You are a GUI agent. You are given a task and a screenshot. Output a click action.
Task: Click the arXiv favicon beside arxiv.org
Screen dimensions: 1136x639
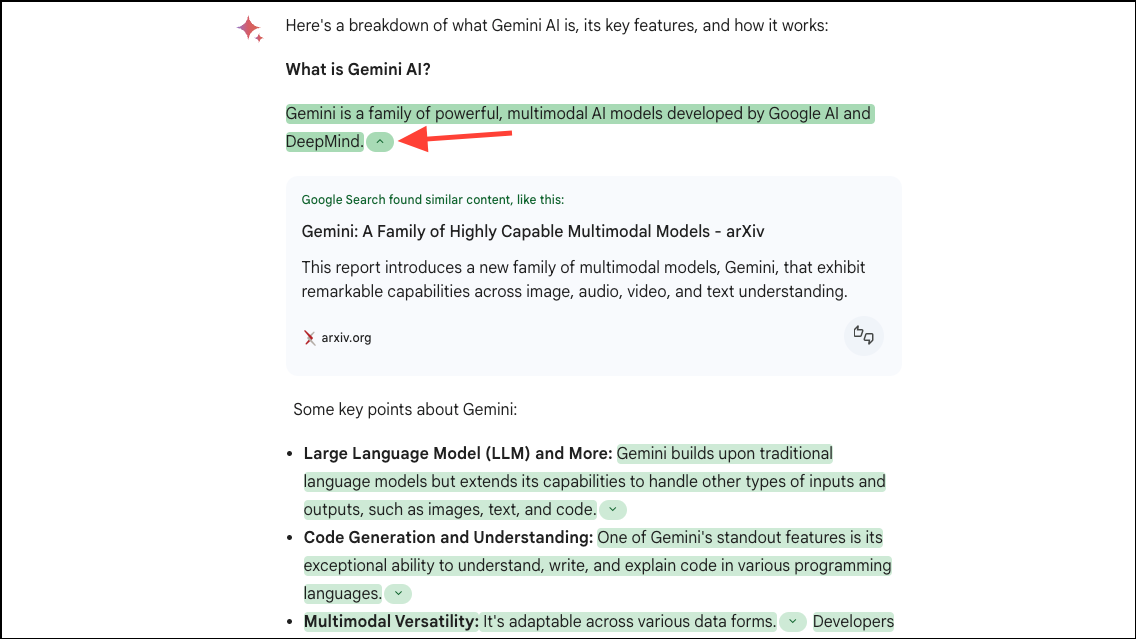click(x=310, y=337)
